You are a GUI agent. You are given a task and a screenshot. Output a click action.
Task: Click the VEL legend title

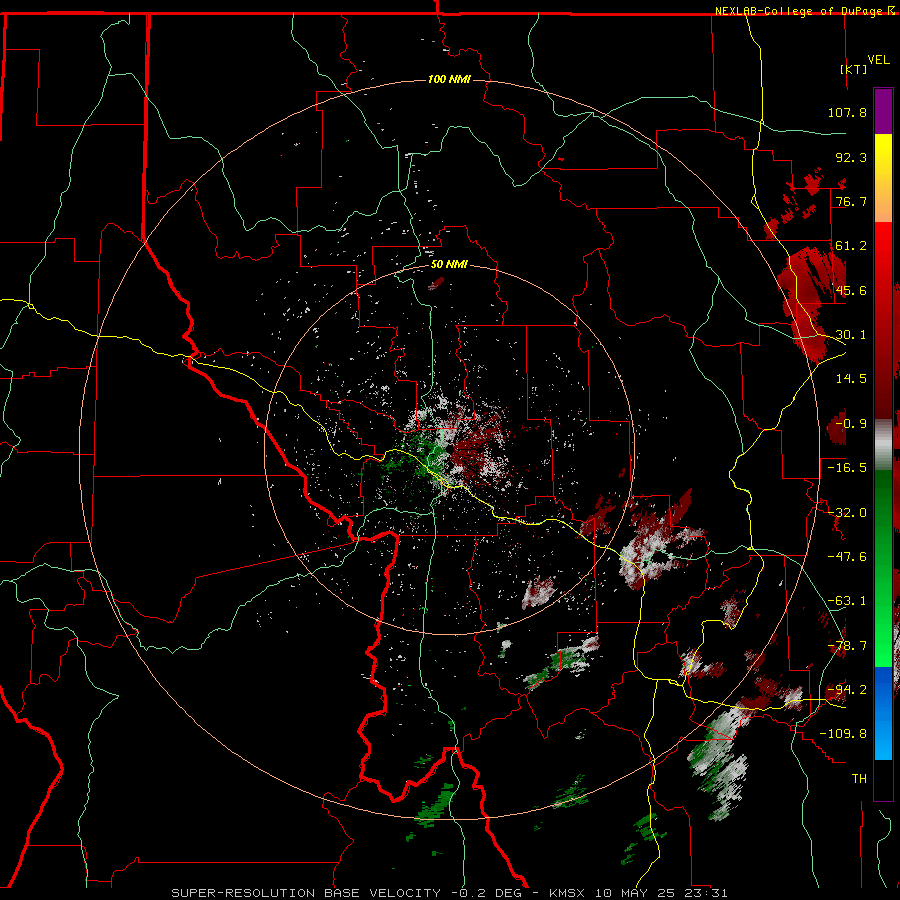pyautogui.click(x=878, y=60)
